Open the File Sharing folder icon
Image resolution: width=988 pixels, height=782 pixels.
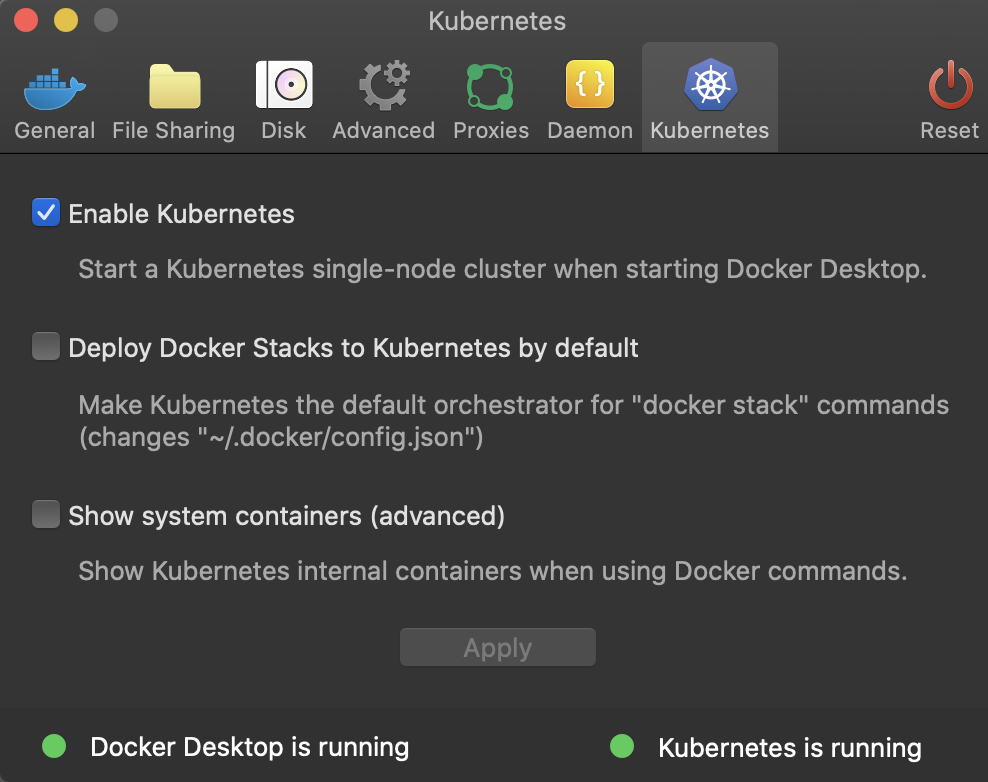[175, 86]
